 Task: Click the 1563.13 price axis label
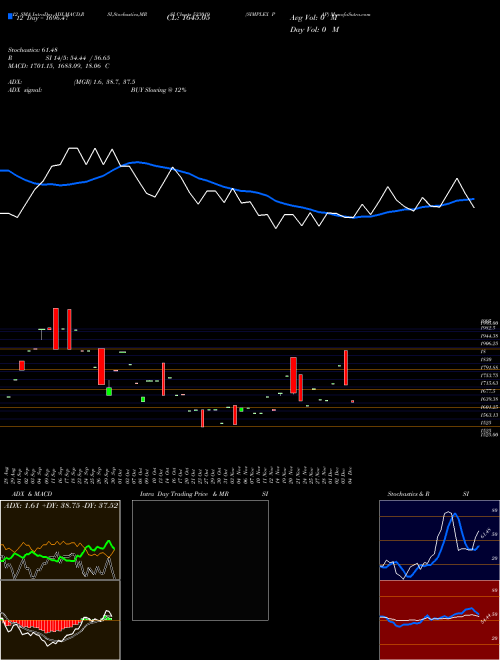pos(489,415)
